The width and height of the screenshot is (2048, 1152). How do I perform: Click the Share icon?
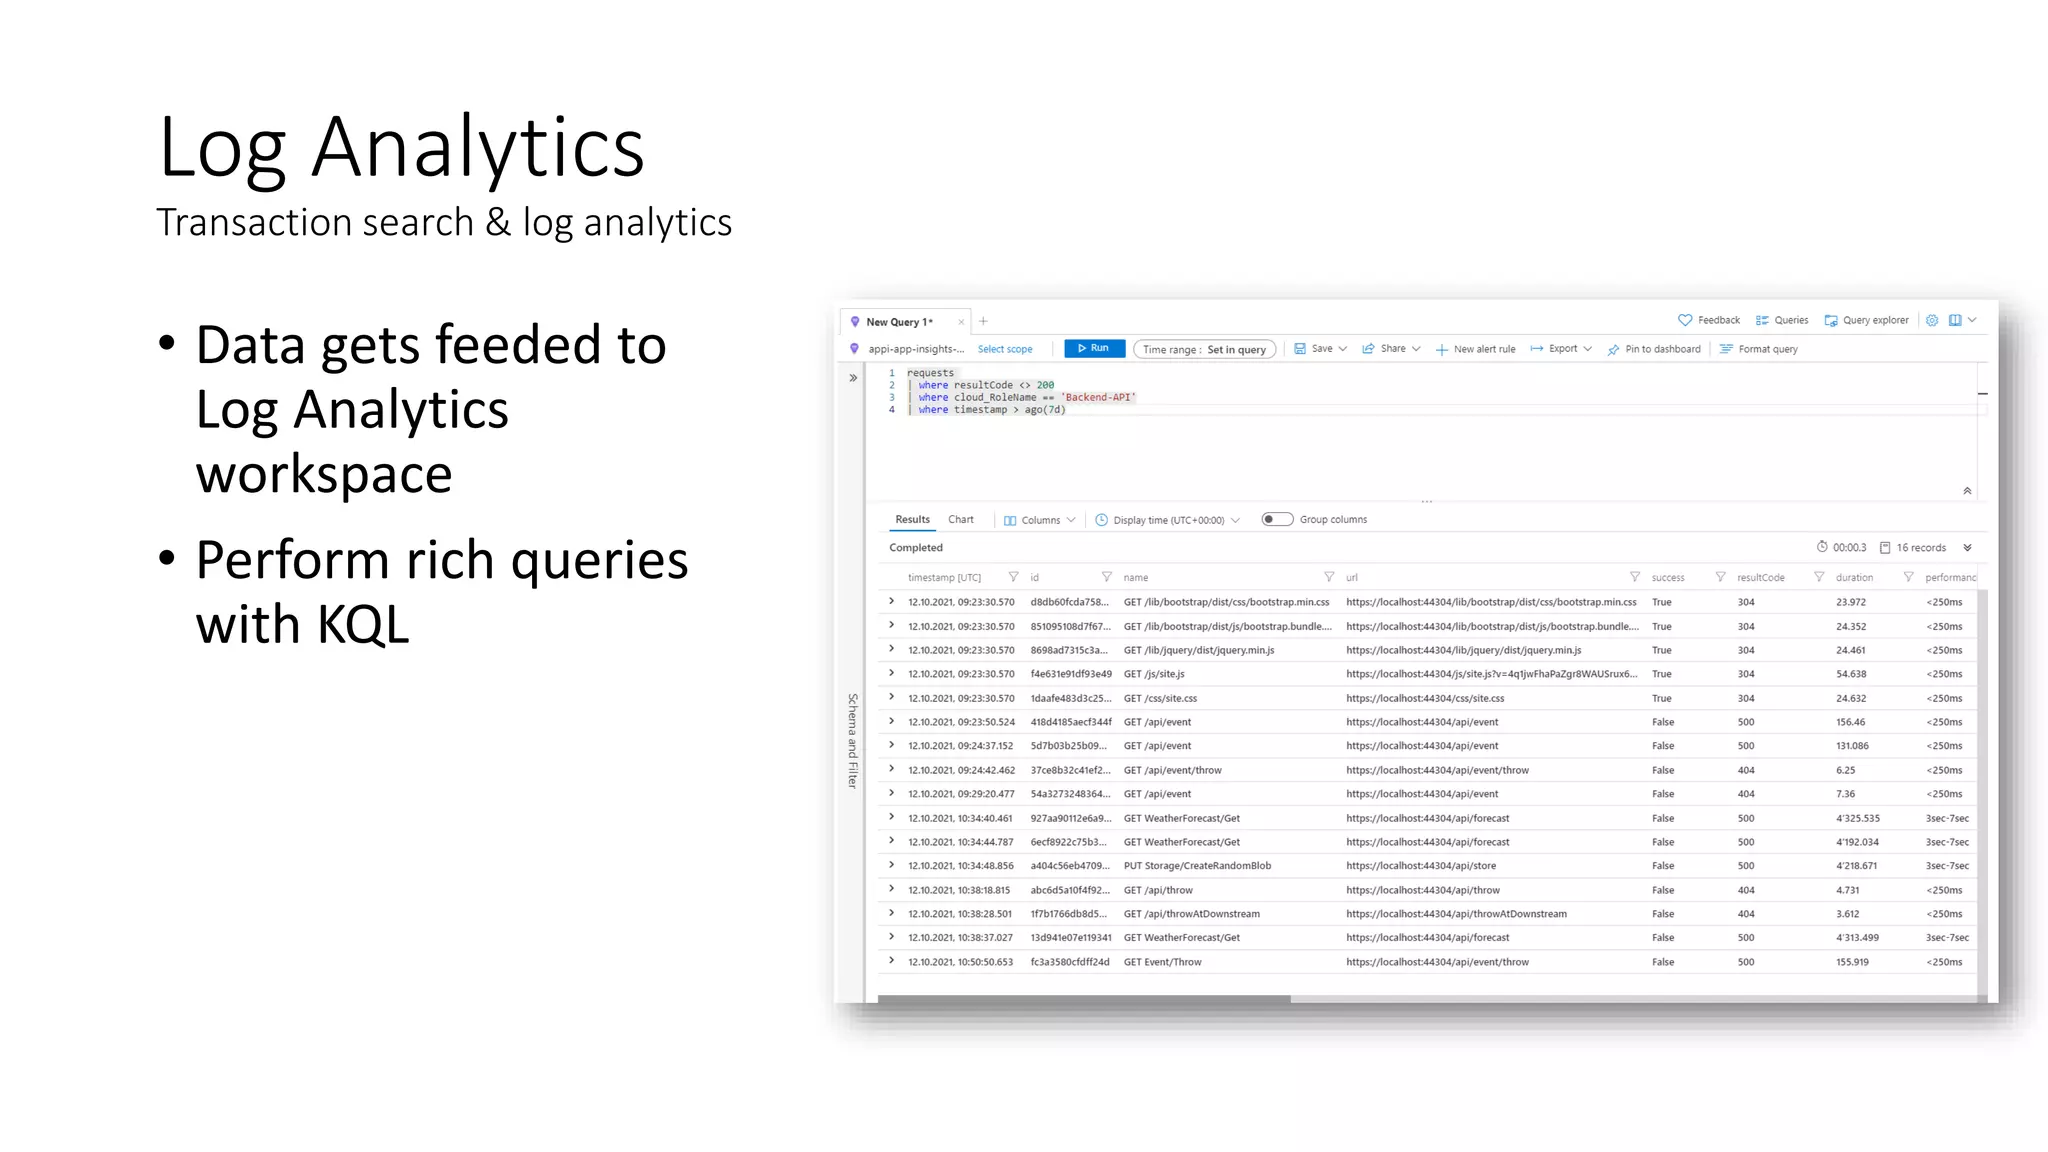pyautogui.click(x=1368, y=349)
